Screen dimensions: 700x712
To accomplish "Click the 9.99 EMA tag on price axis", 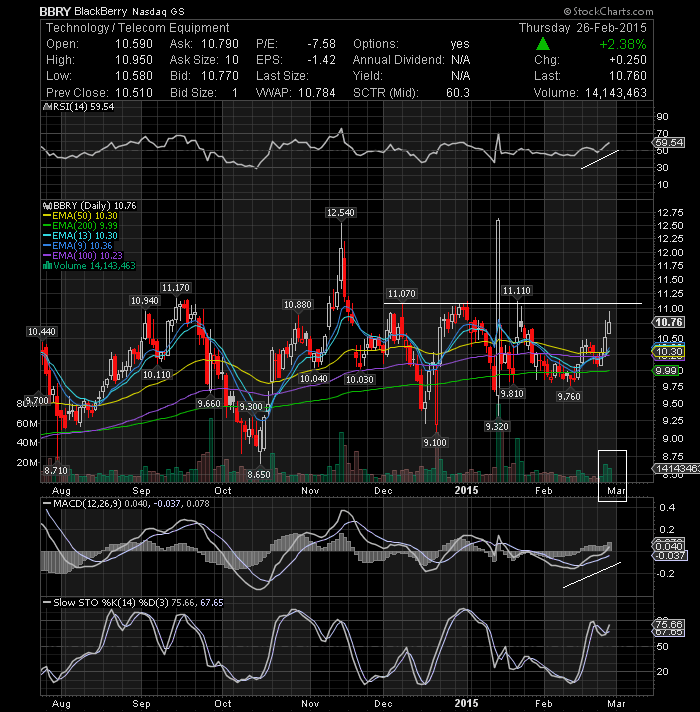I will coord(666,371).
